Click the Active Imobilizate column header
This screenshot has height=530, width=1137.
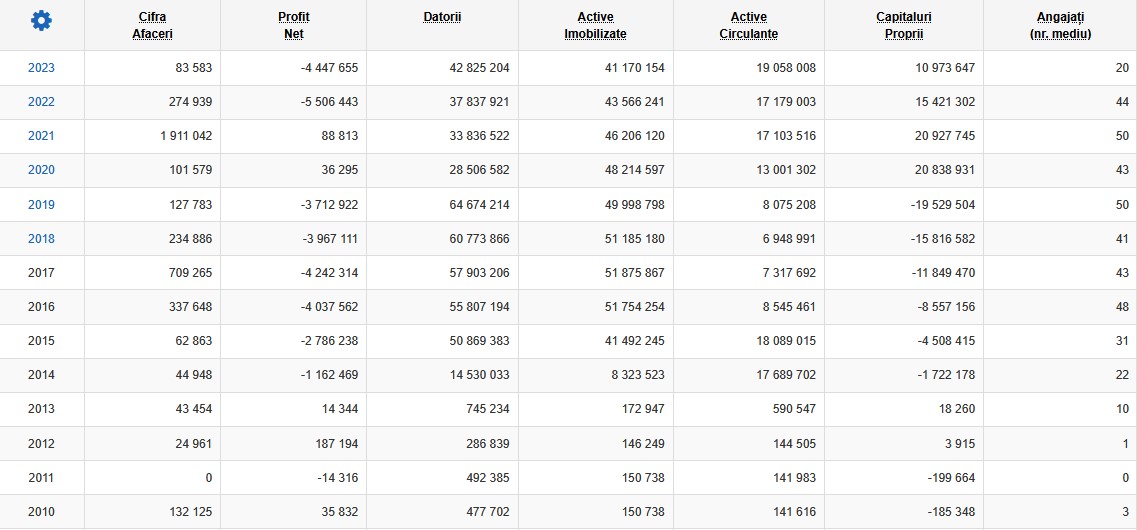tap(595, 25)
